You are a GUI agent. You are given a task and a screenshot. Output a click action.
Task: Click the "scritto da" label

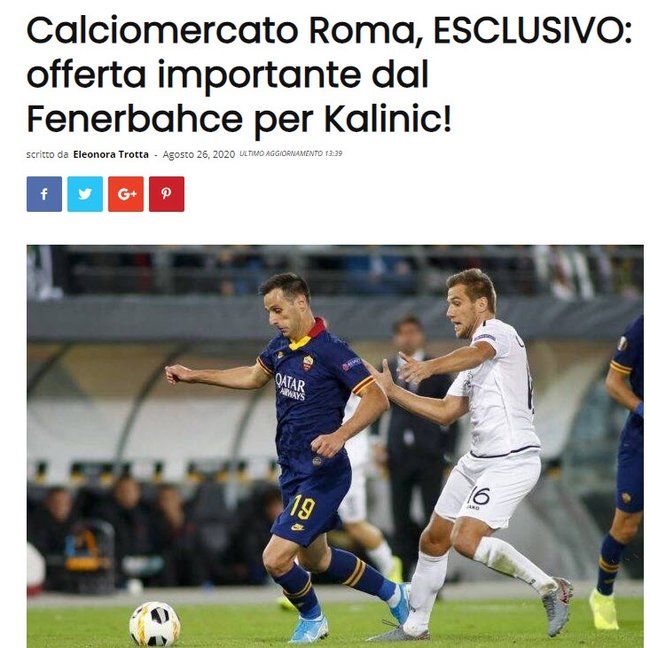click(x=47, y=154)
